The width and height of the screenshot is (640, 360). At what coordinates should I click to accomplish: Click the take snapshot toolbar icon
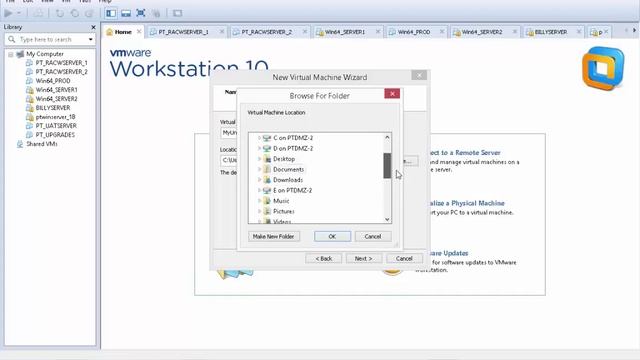point(60,13)
